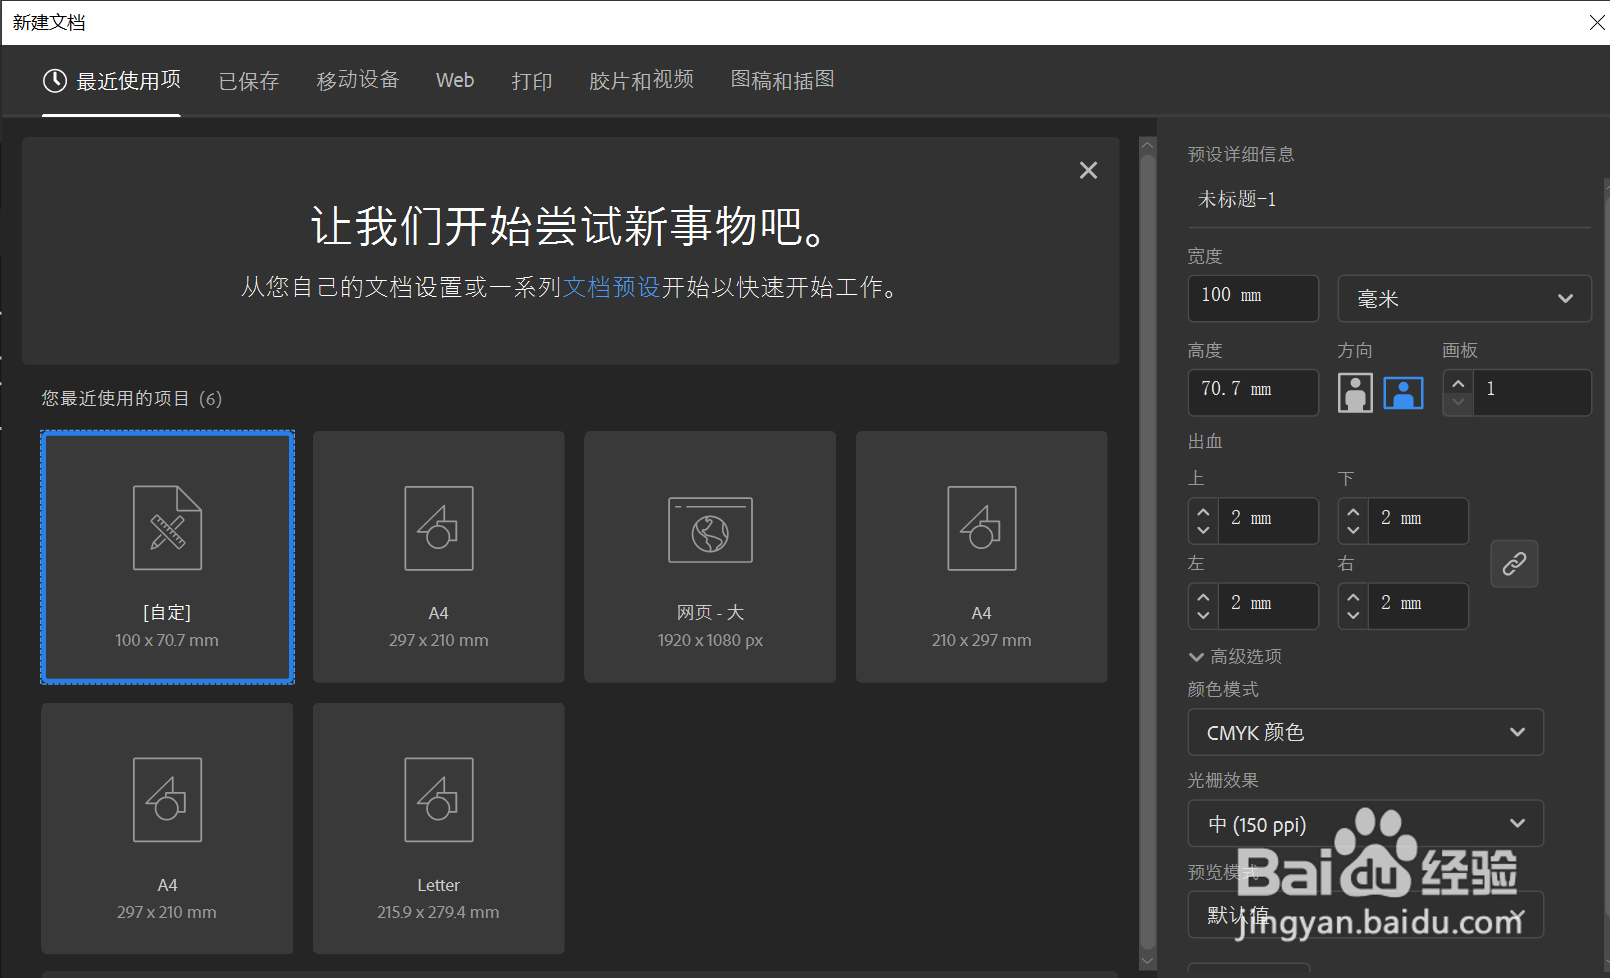Screen dimensions: 1610x978
Task: Click the globe icon of web preset
Action: click(x=711, y=531)
